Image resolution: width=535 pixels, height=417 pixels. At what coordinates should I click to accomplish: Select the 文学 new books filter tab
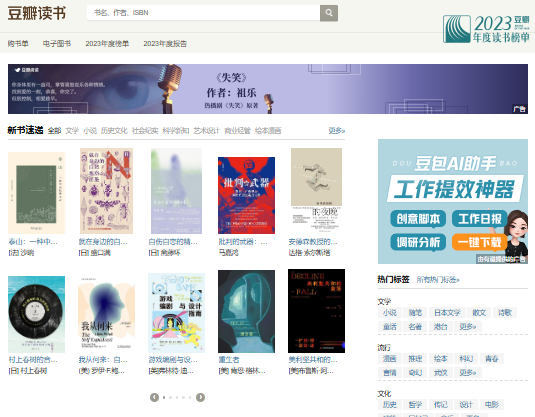tap(72, 131)
